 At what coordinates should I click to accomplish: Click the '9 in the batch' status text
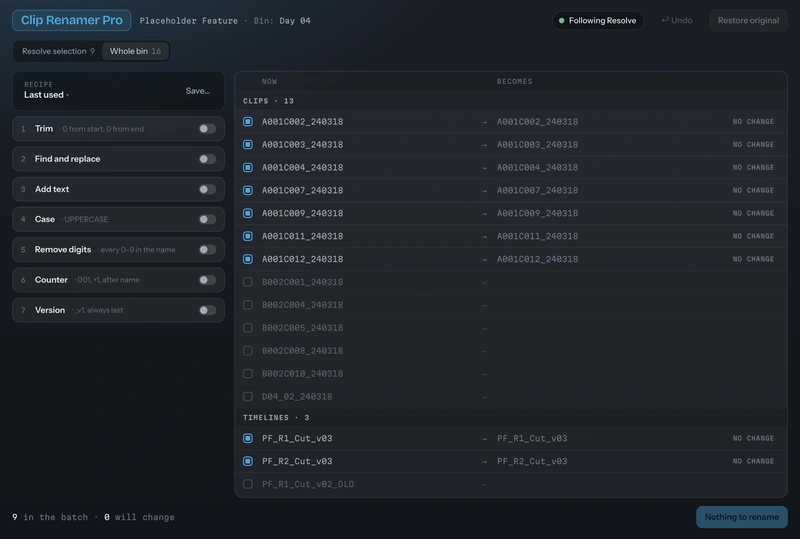[x=50, y=517]
